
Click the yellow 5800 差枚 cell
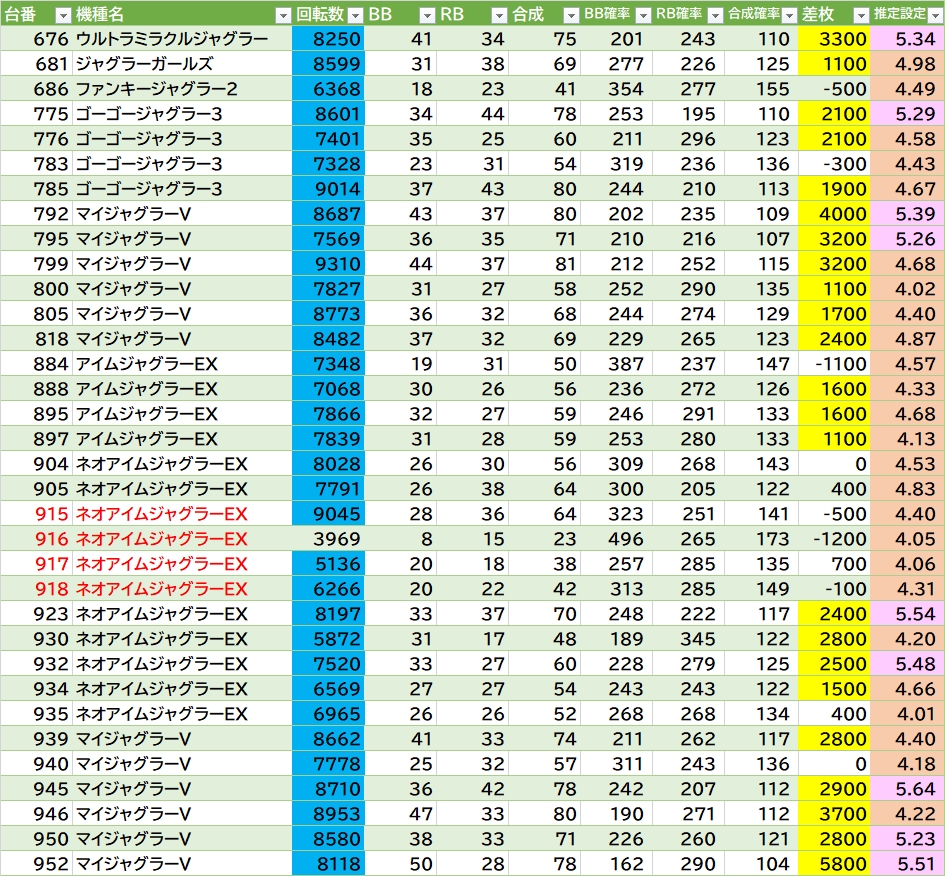[x=834, y=864]
